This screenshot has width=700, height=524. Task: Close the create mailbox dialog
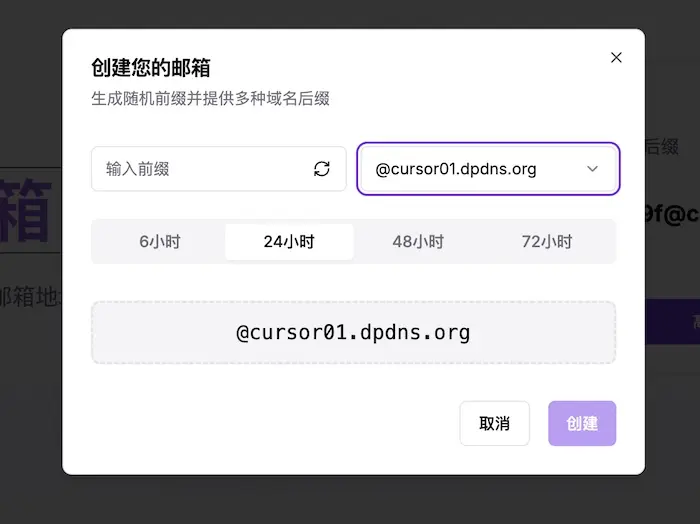tap(616, 58)
